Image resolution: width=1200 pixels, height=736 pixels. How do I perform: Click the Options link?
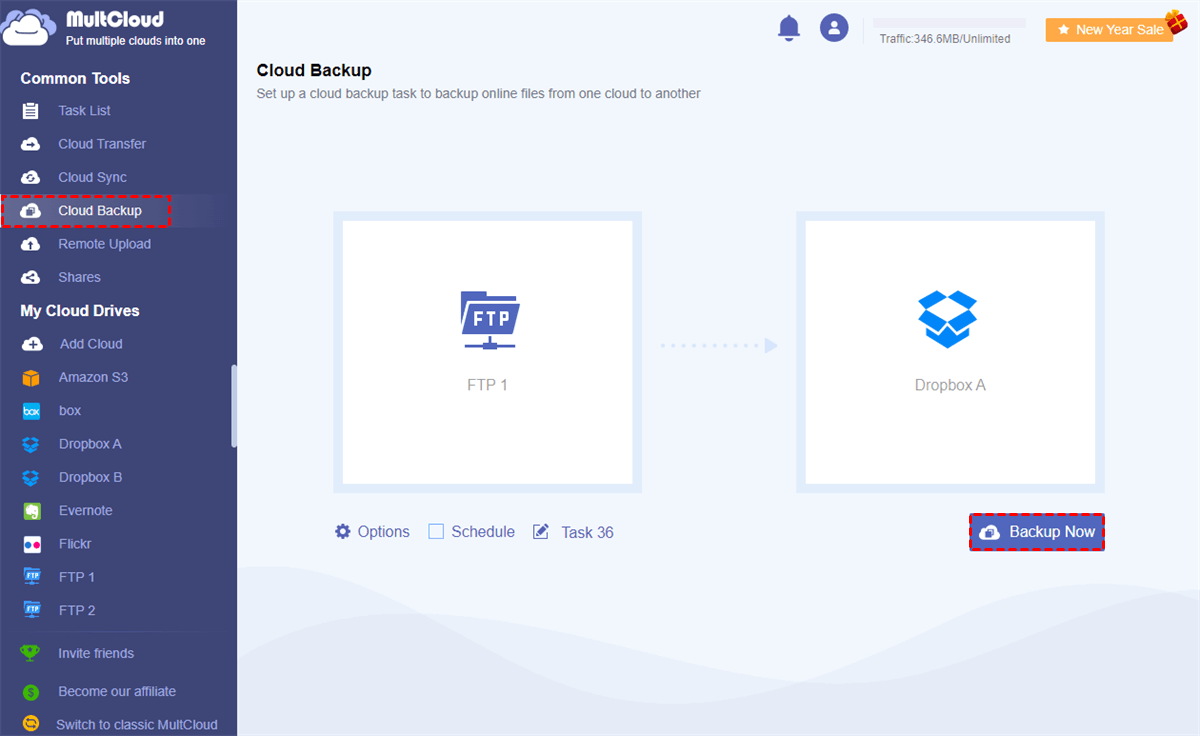click(384, 532)
